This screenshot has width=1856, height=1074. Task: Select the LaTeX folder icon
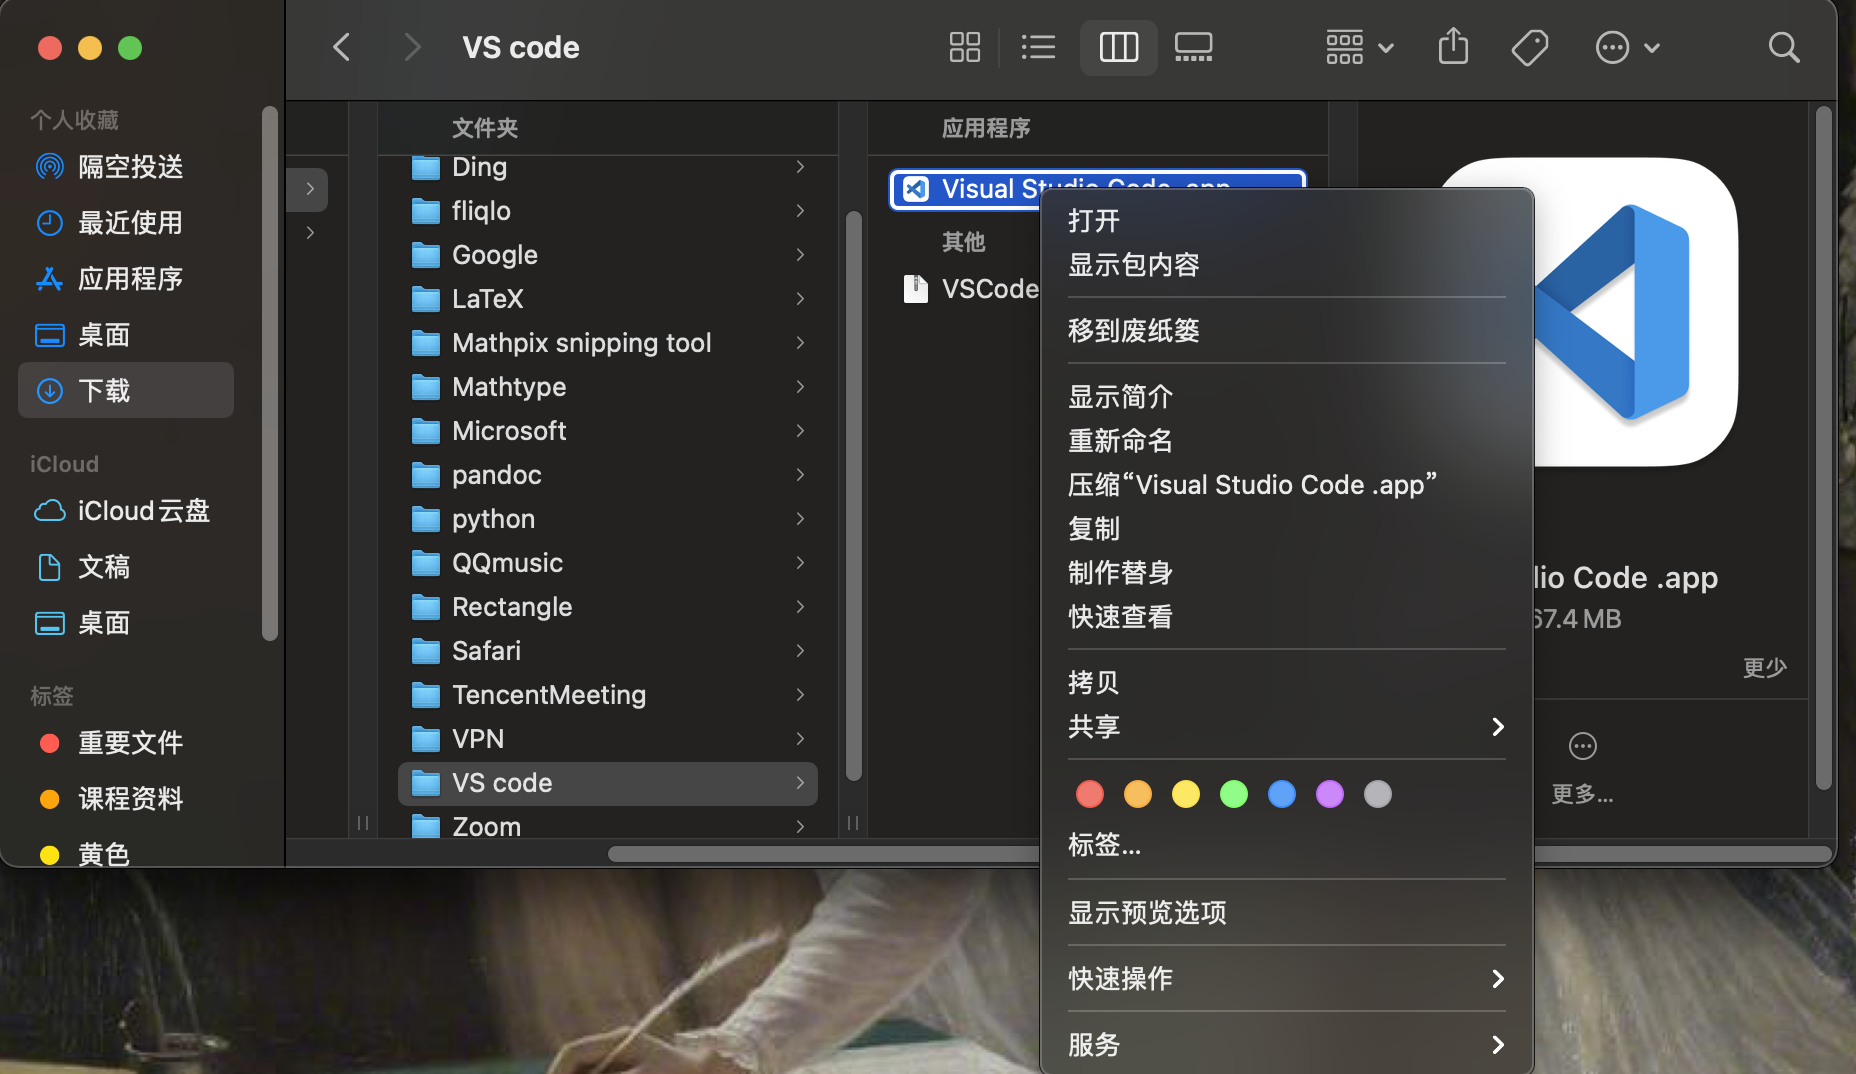[x=426, y=299]
